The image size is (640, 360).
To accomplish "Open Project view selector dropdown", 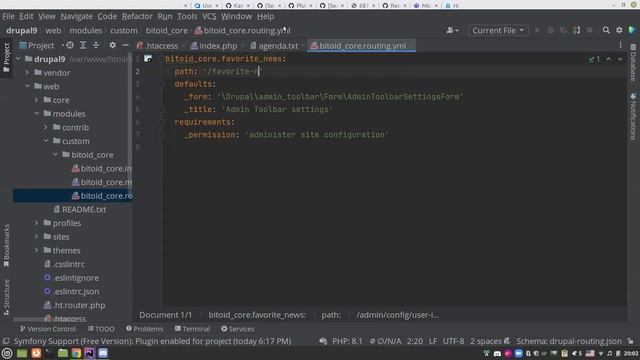I will [40, 45].
